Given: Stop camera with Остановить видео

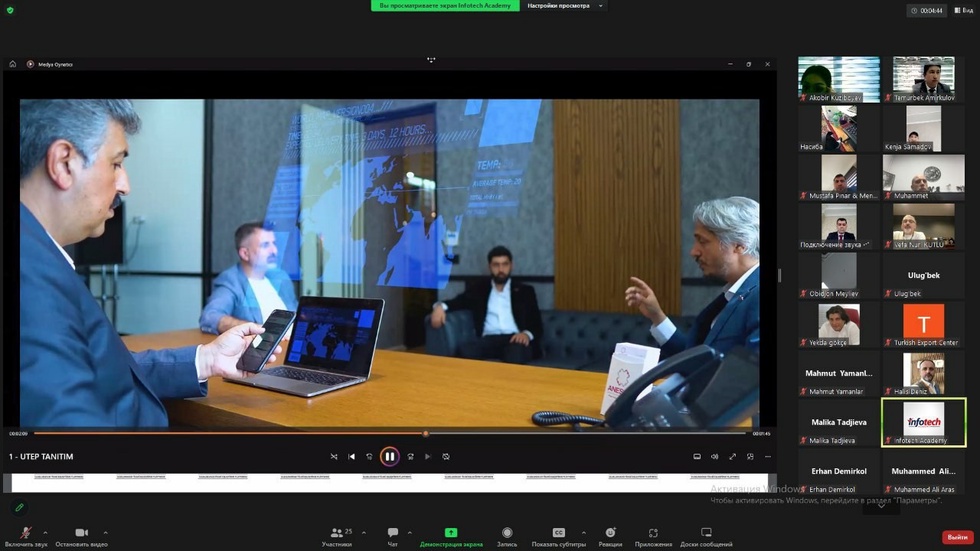Looking at the screenshot, I should 81,536.
